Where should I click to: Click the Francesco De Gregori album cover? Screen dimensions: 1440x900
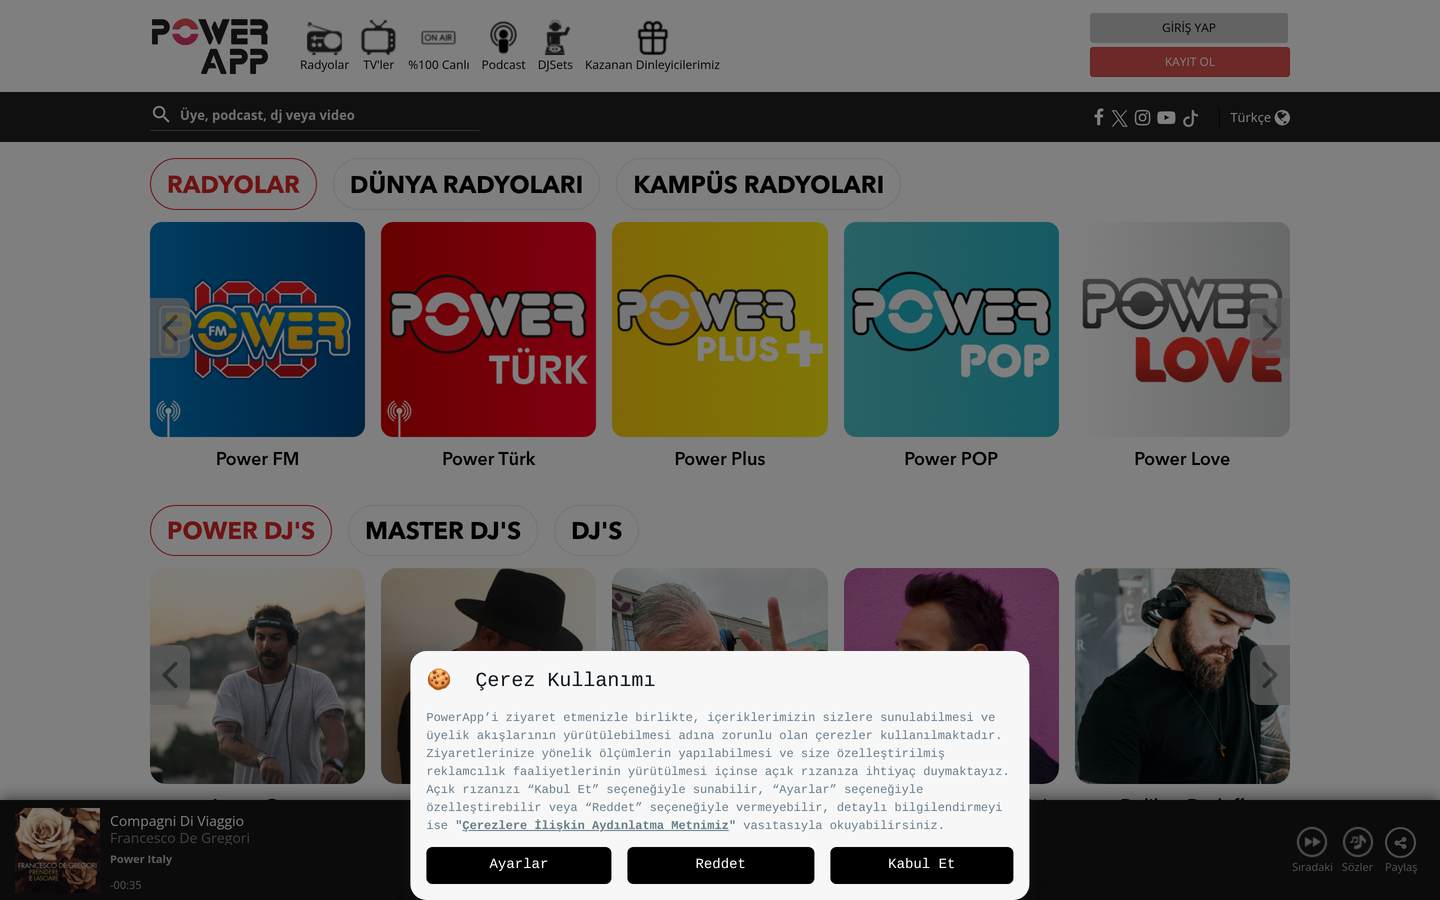click(57, 851)
